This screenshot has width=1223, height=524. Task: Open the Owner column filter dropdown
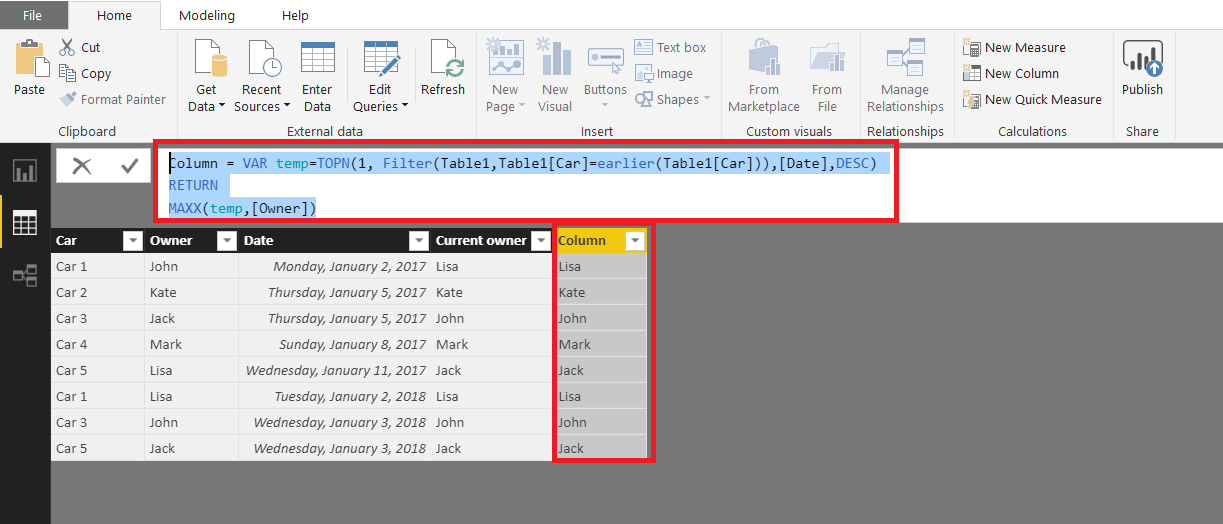[226, 240]
